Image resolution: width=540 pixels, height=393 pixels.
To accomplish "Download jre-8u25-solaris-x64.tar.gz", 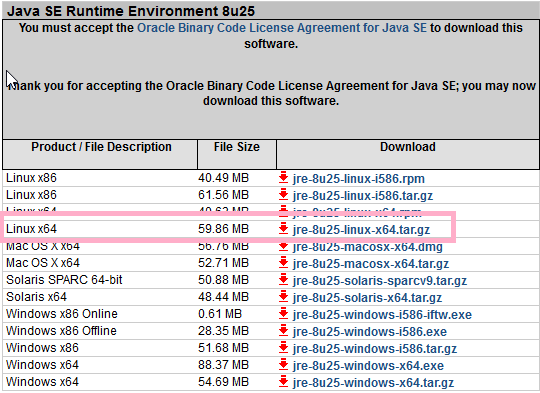I will [367, 298].
